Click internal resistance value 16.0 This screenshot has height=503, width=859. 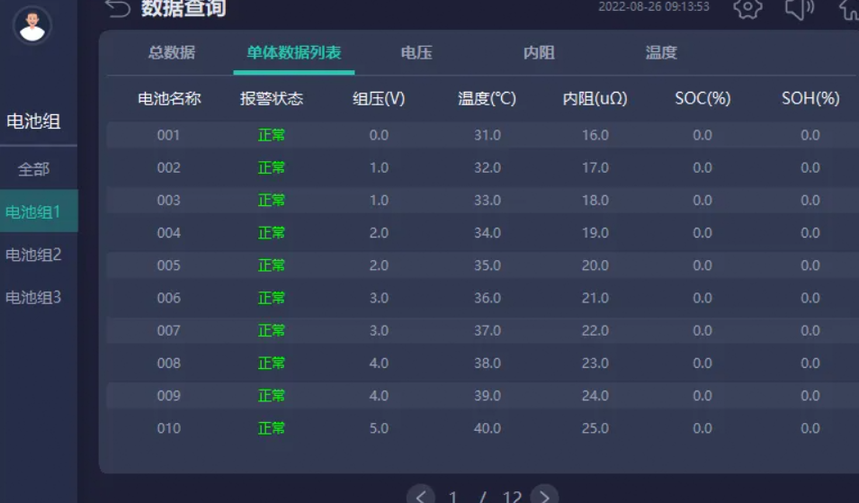click(595, 135)
